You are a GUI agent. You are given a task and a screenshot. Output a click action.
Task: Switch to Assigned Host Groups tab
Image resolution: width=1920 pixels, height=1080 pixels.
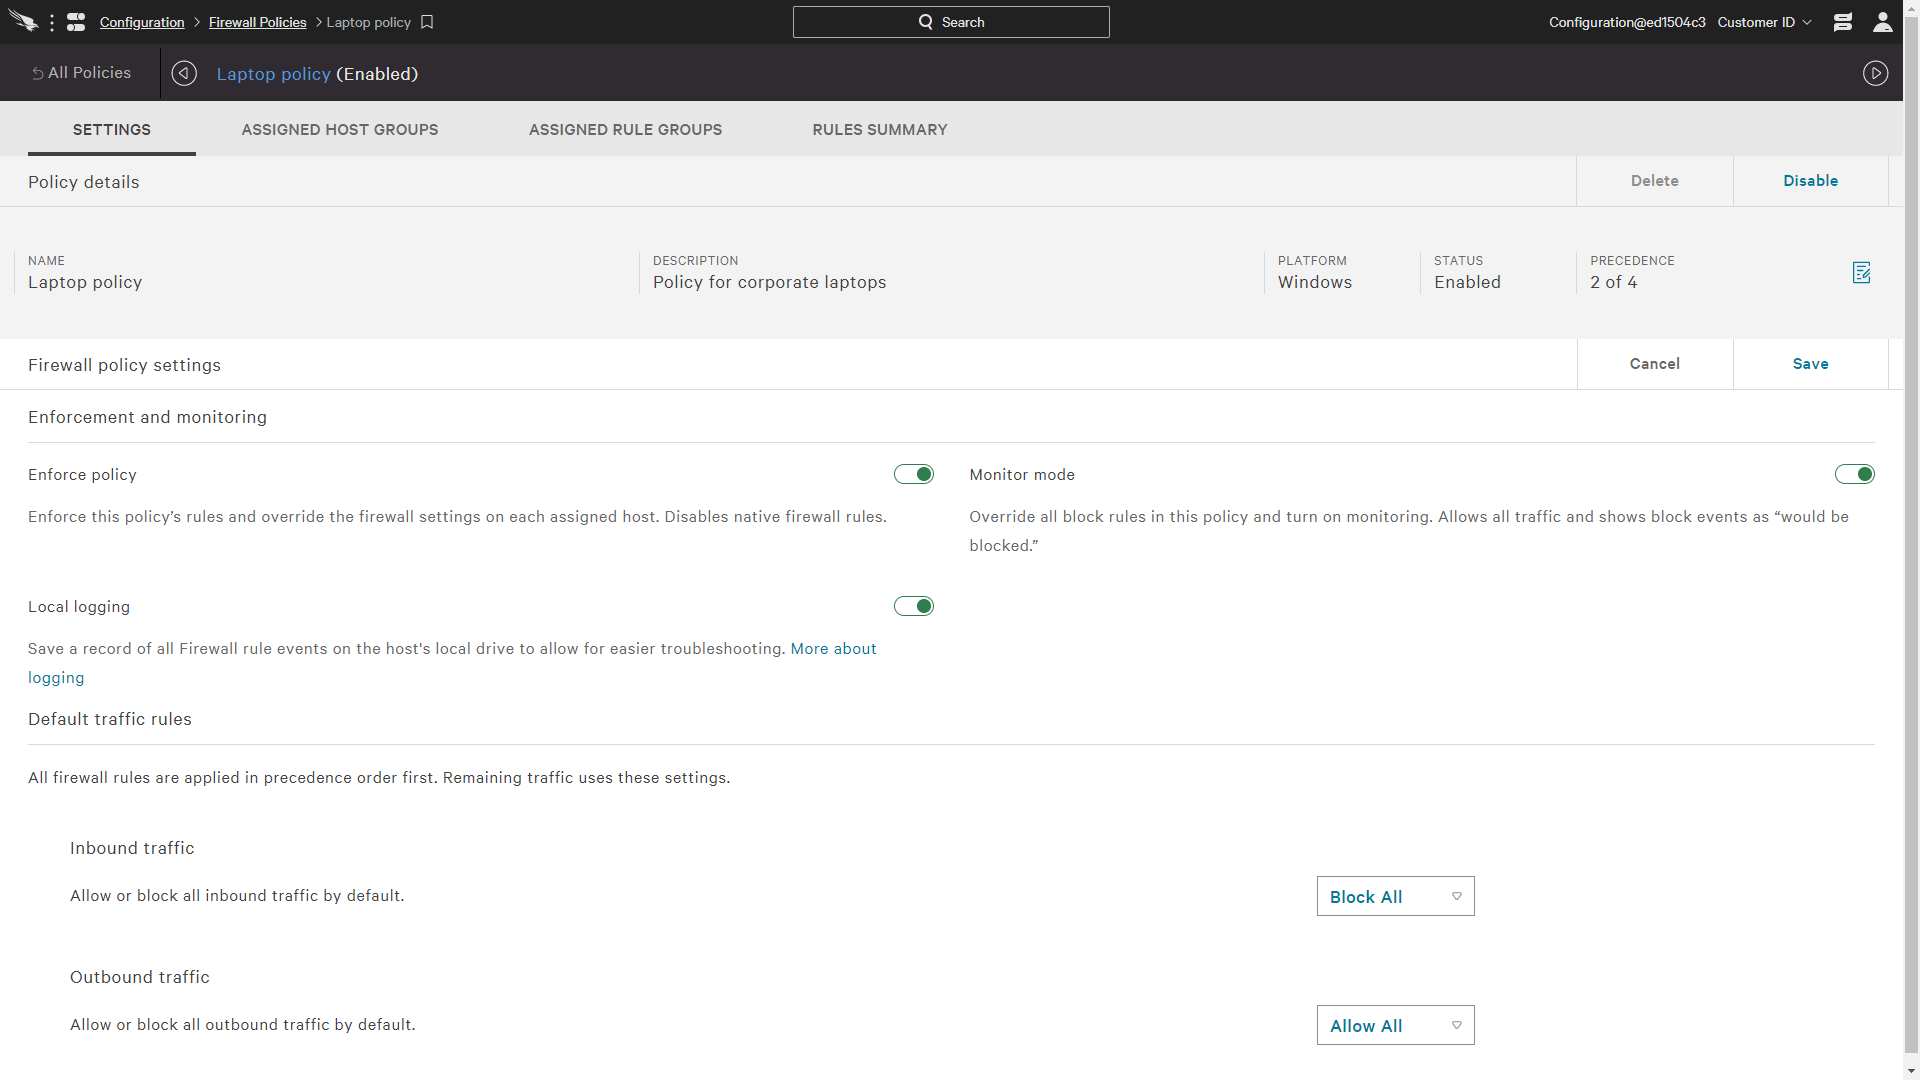pos(339,130)
